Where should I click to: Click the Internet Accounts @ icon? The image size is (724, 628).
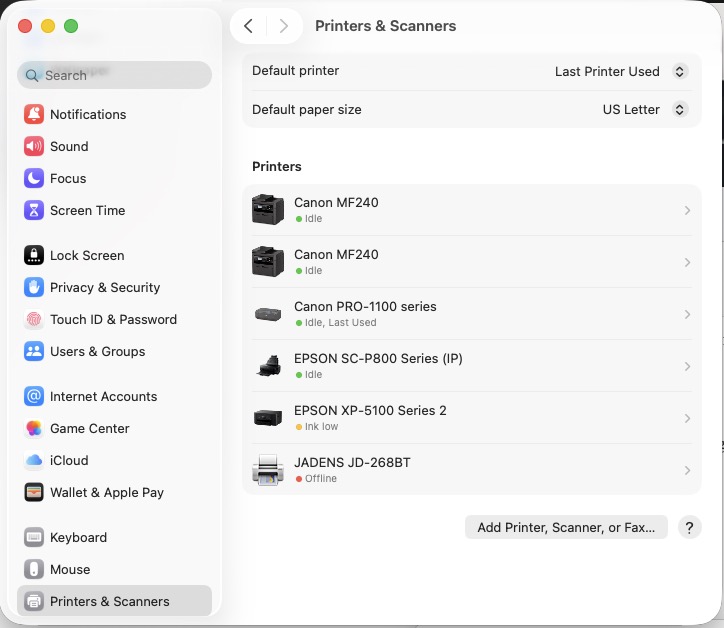coord(34,396)
